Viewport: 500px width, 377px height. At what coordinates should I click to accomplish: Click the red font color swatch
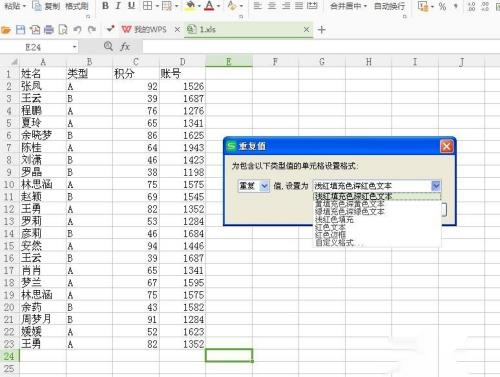[209, 6]
